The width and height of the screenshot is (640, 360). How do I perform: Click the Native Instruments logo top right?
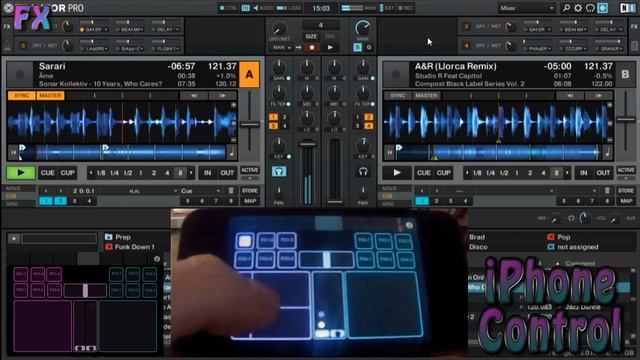coord(628,8)
